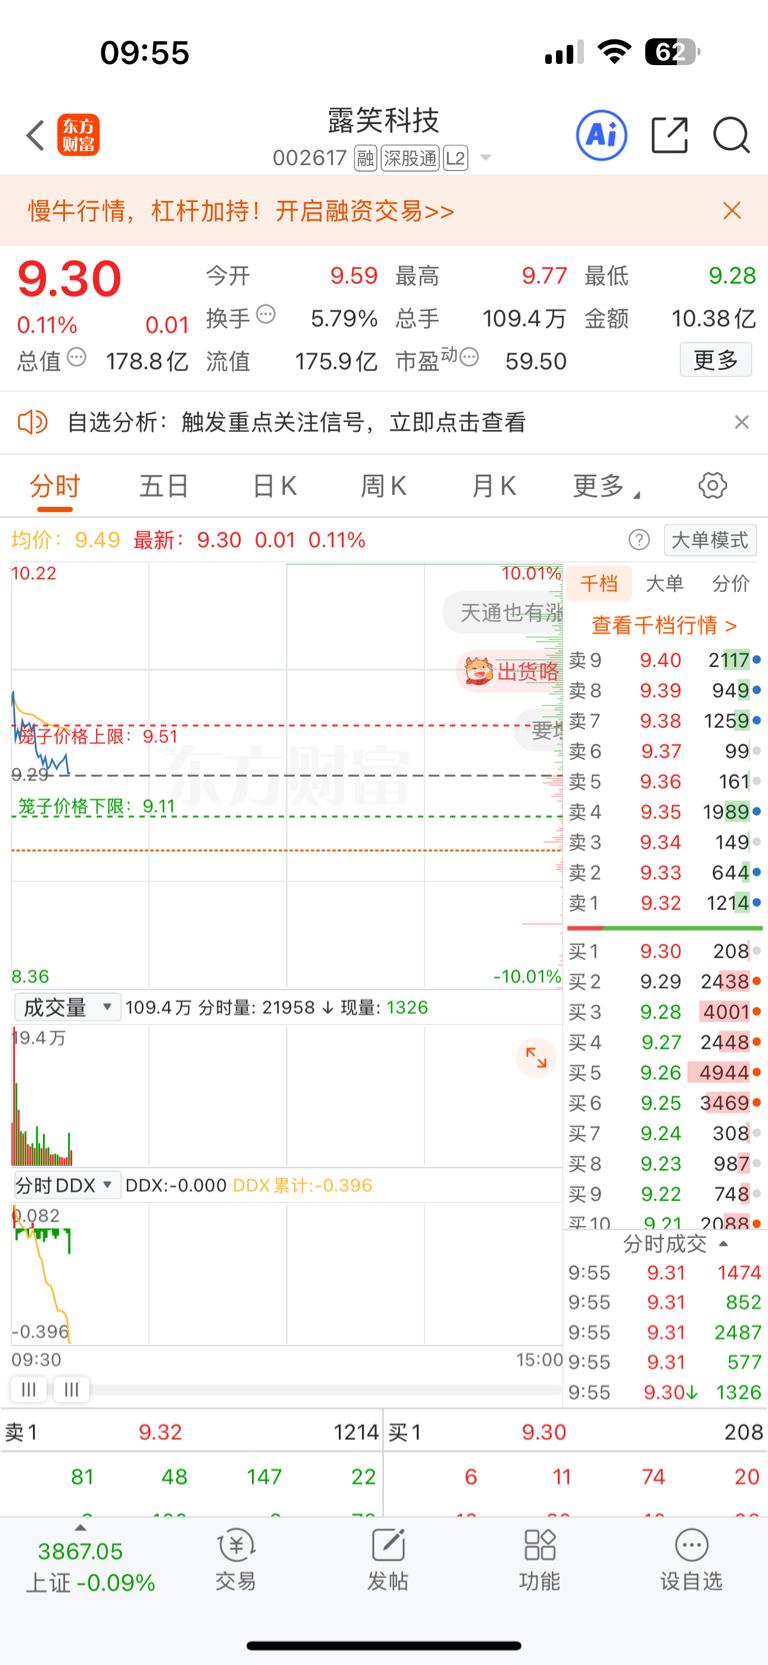Tap the L2 level tag
768x1665 pixels.
click(x=455, y=158)
